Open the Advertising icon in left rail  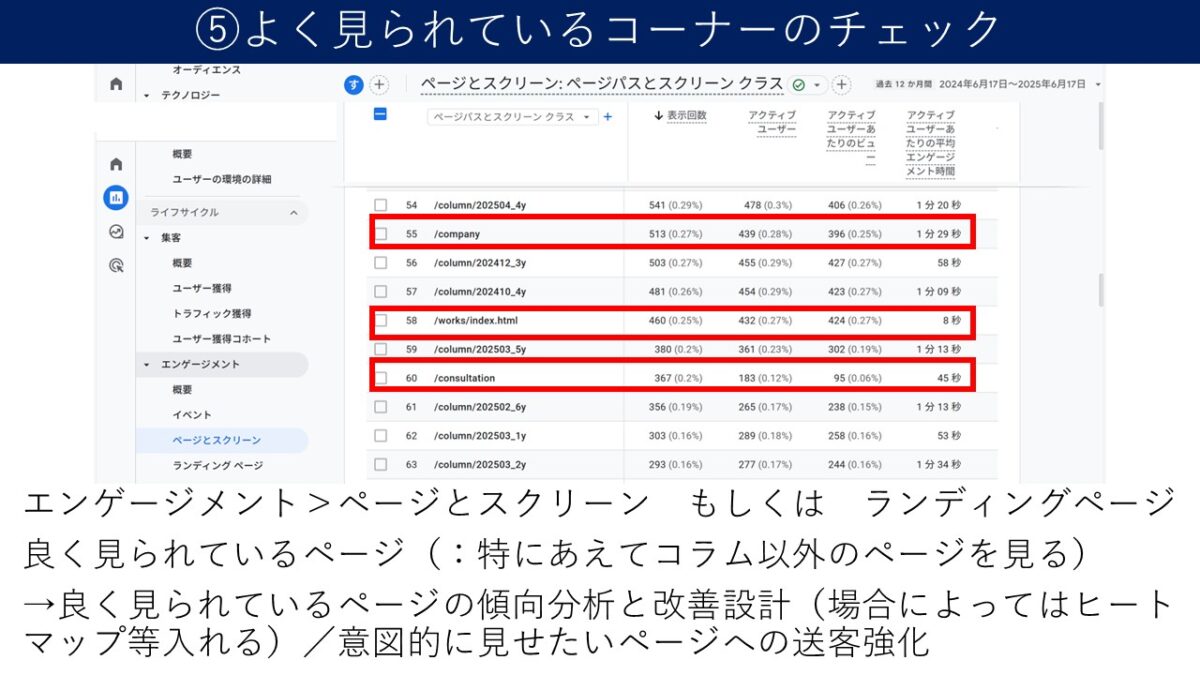pos(116,266)
